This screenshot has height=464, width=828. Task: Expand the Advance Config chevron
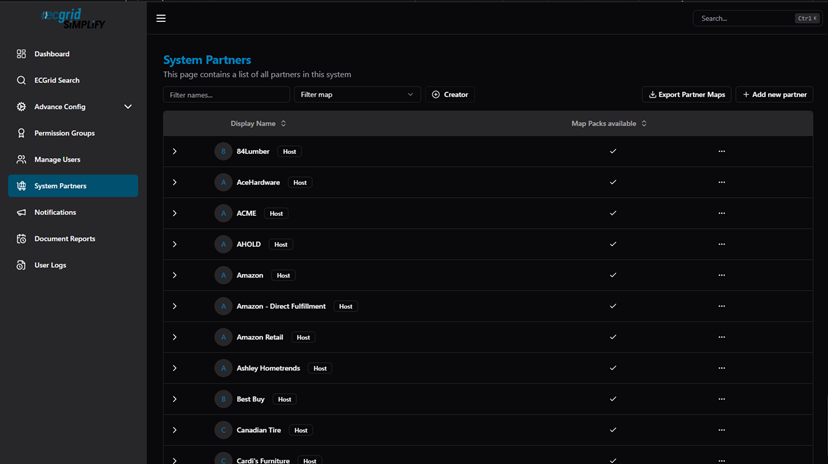[128, 107]
